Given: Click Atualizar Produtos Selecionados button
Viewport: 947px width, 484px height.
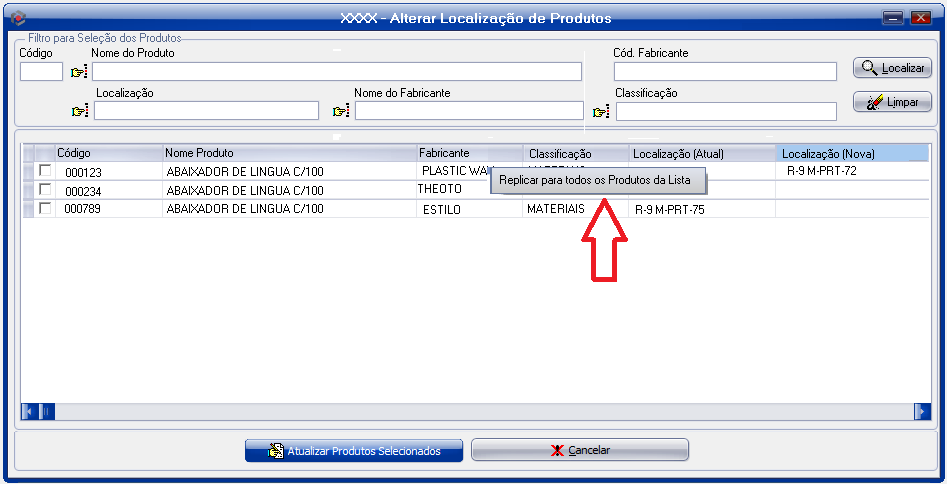Looking at the screenshot, I should coord(354,450).
